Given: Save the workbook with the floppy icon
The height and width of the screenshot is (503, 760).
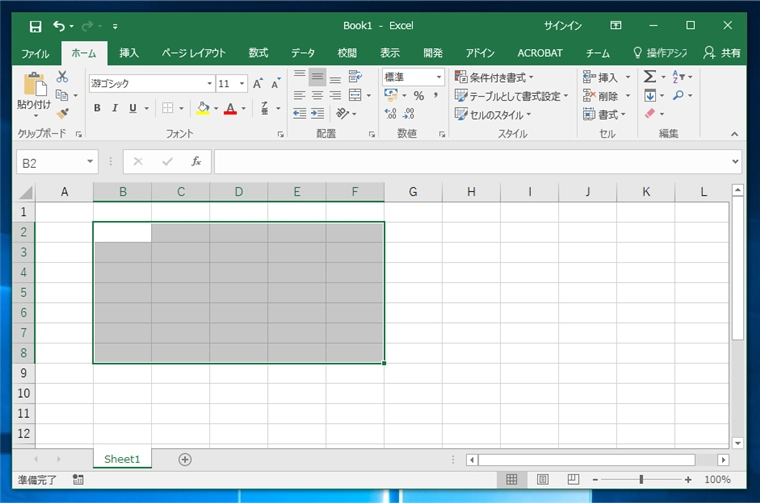Looking at the screenshot, I should (x=35, y=26).
